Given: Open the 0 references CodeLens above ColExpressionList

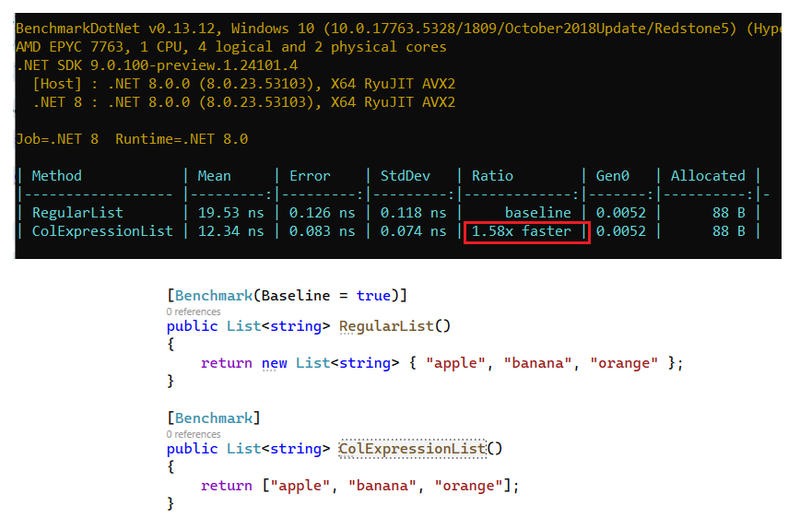Looking at the screenshot, I should coord(193,434).
